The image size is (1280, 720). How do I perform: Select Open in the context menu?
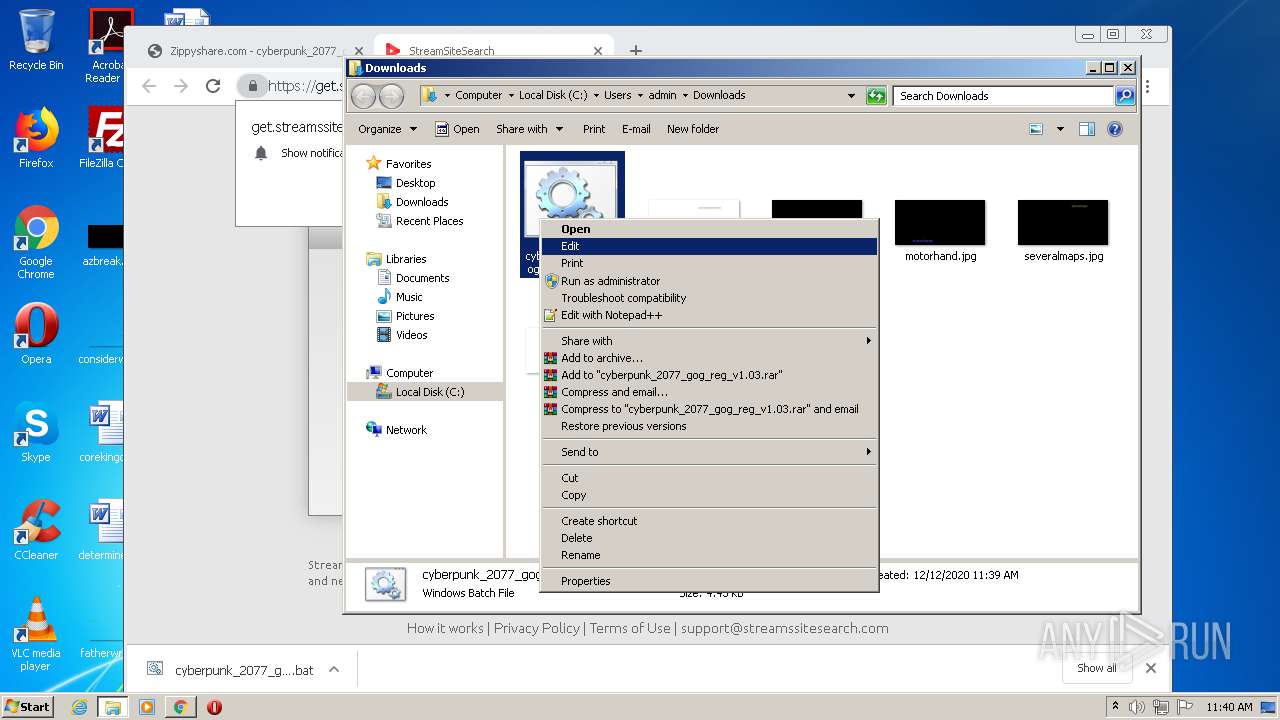709,229
